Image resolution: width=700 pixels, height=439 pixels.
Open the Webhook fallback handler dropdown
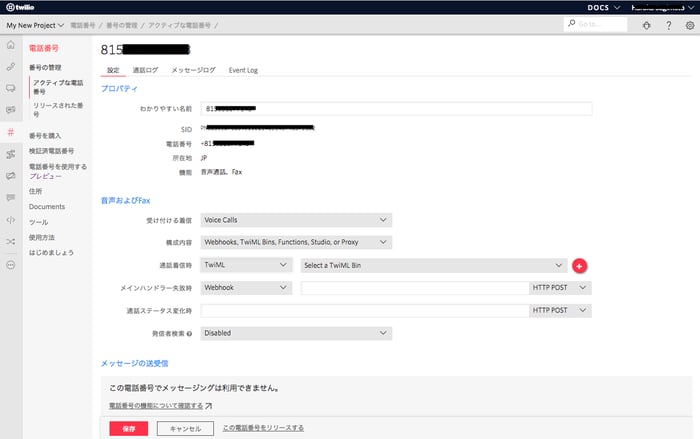click(x=246, y=288)
